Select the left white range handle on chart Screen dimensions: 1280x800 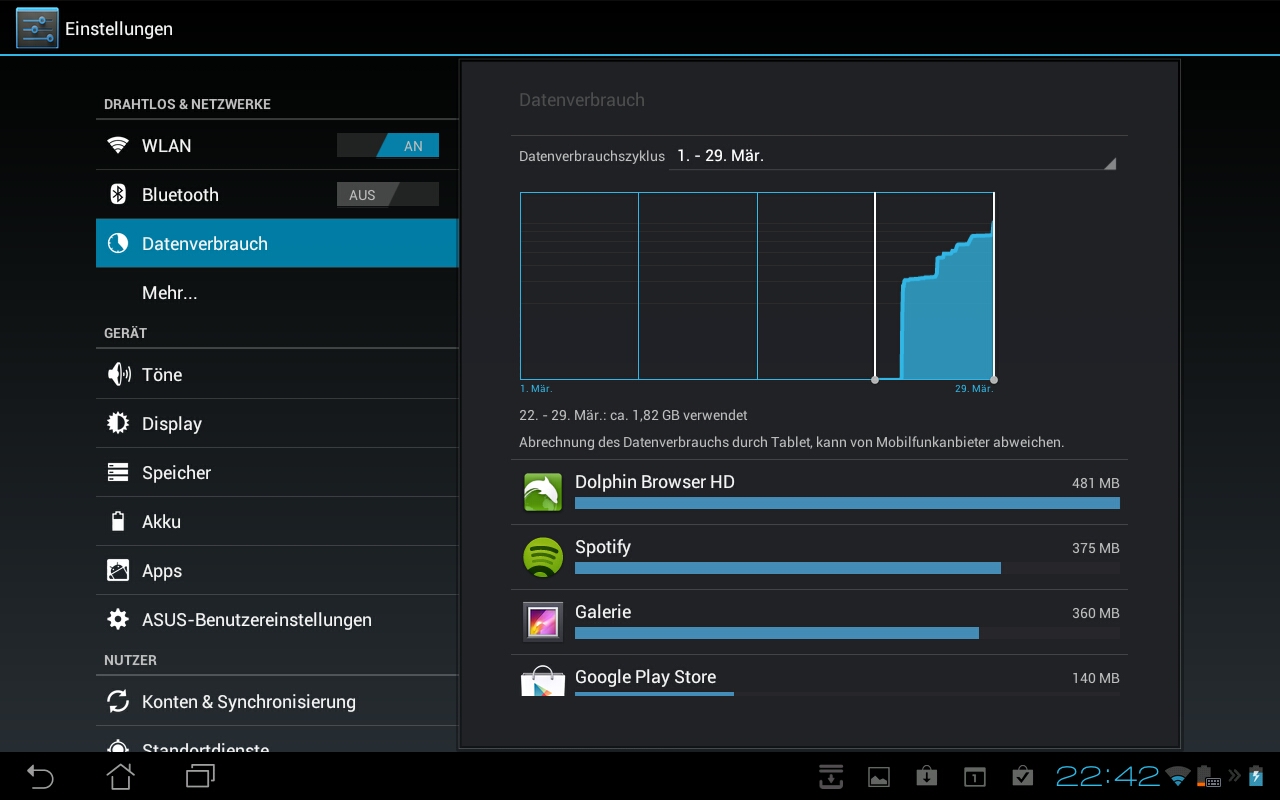pyautogui.click(x=875, y=380)
